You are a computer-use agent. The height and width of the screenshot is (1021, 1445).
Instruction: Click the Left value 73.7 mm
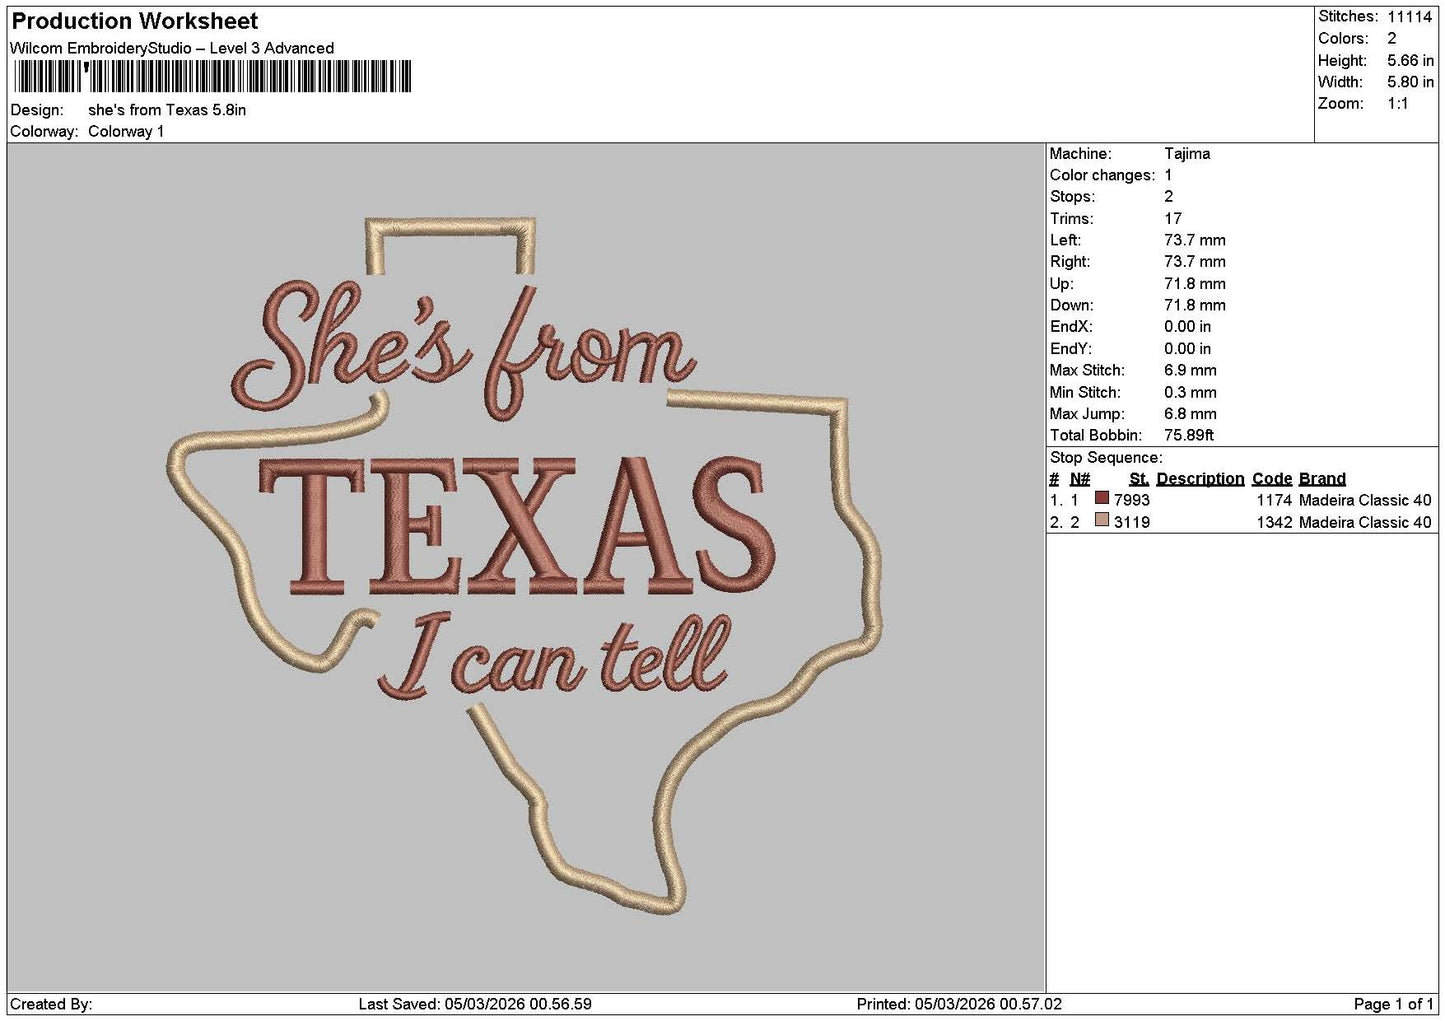pos(1195,240)
